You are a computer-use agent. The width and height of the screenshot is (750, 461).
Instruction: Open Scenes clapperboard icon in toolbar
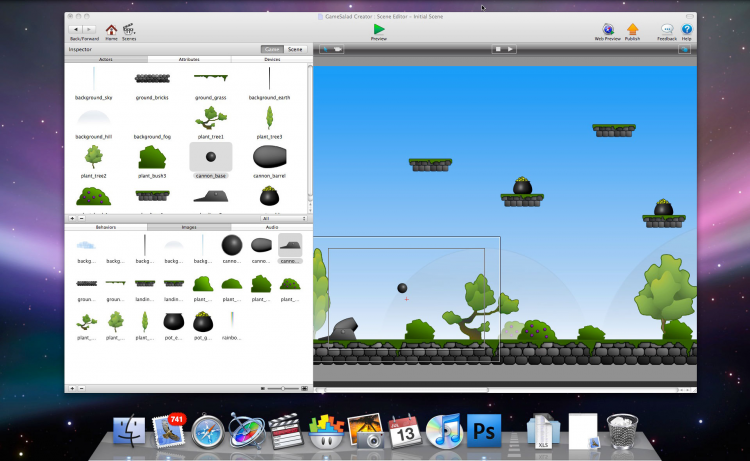click(129, 29)
